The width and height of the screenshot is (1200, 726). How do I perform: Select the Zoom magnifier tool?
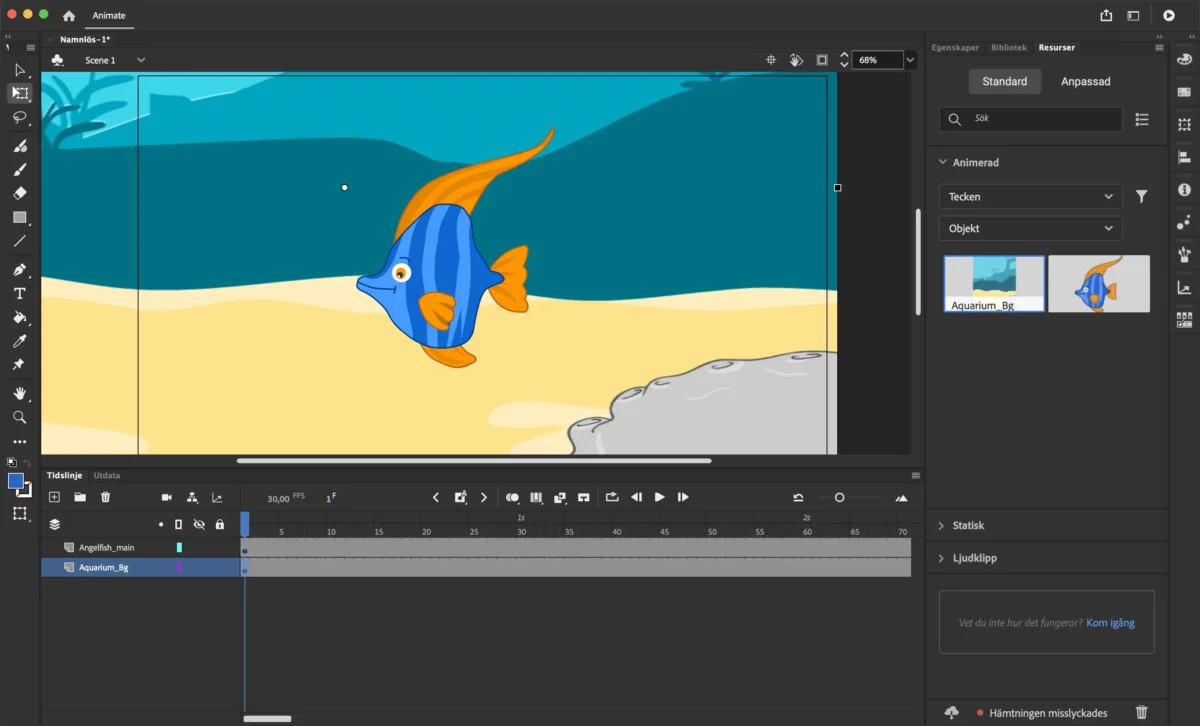(x=19, y=417)
